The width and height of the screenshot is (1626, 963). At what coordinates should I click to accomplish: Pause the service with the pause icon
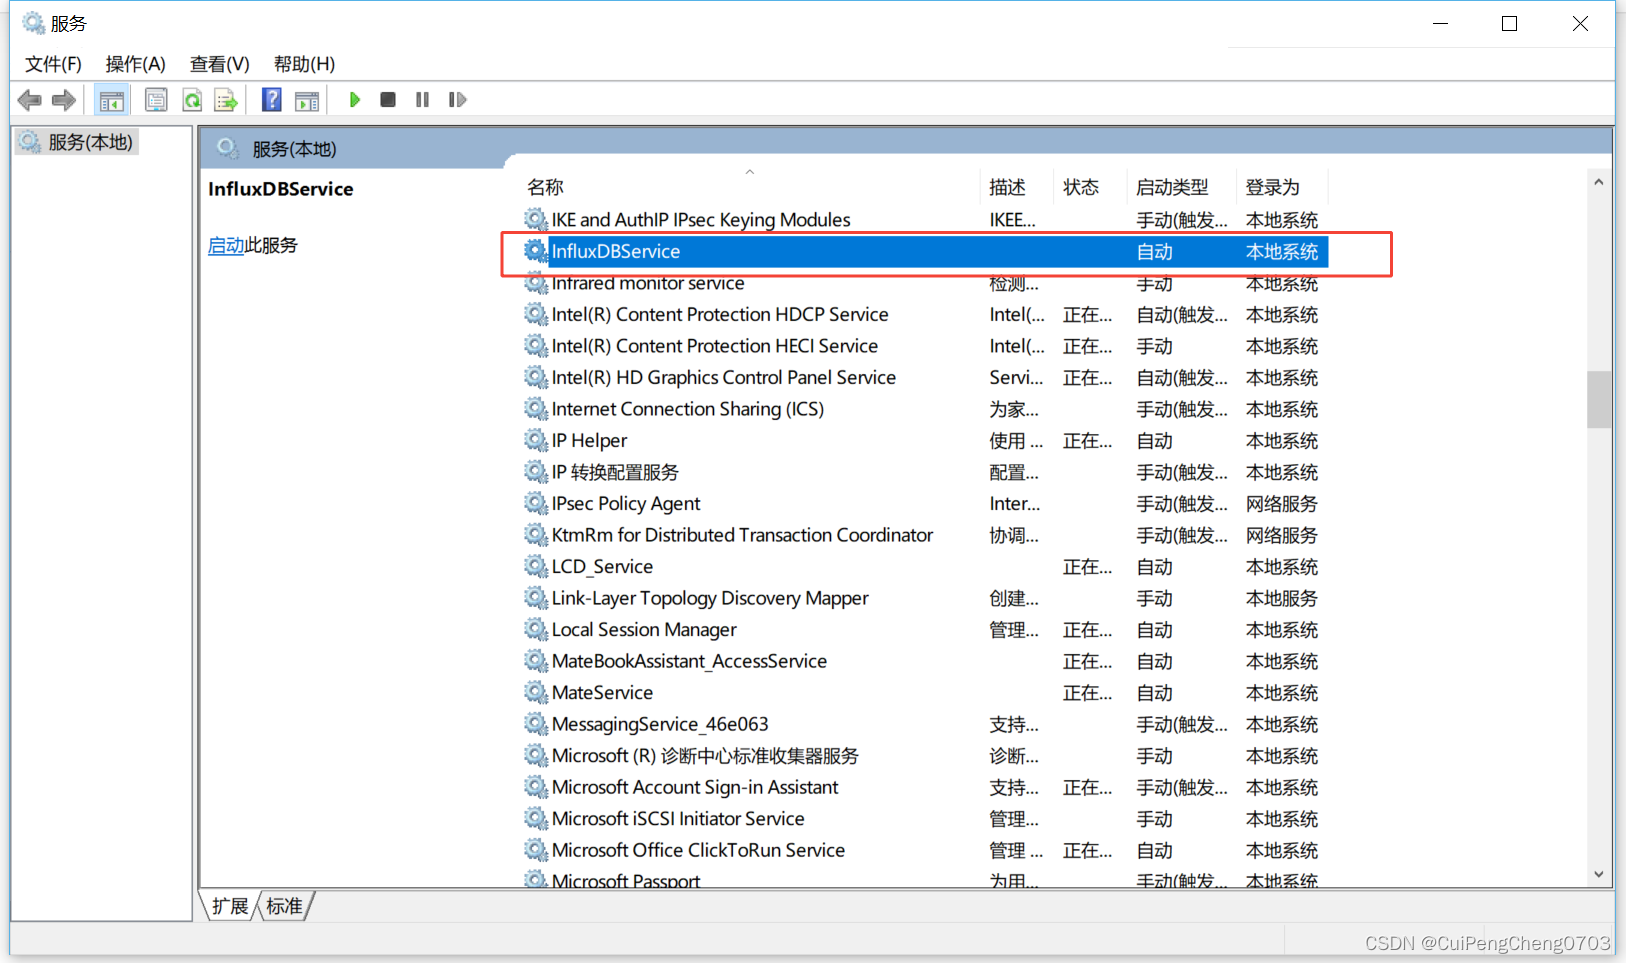tap(422, 100)
